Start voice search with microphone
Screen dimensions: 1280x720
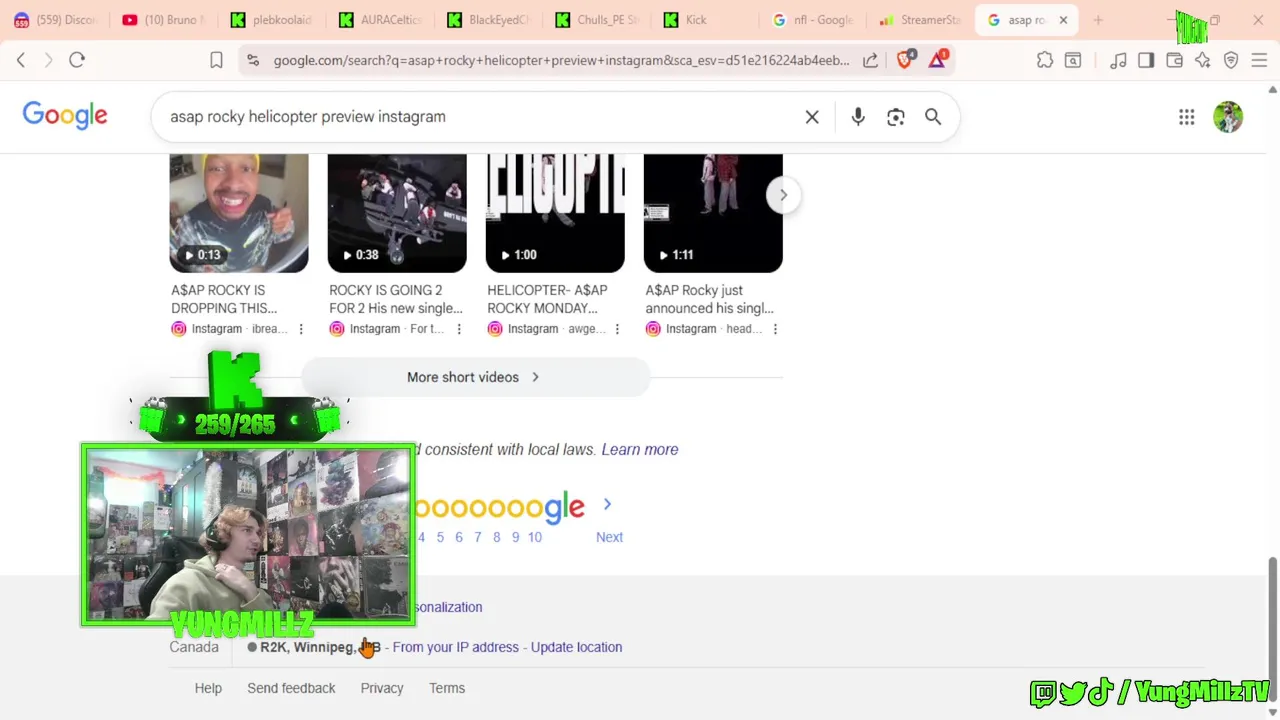pyautogui.click(x=858, y=117)
